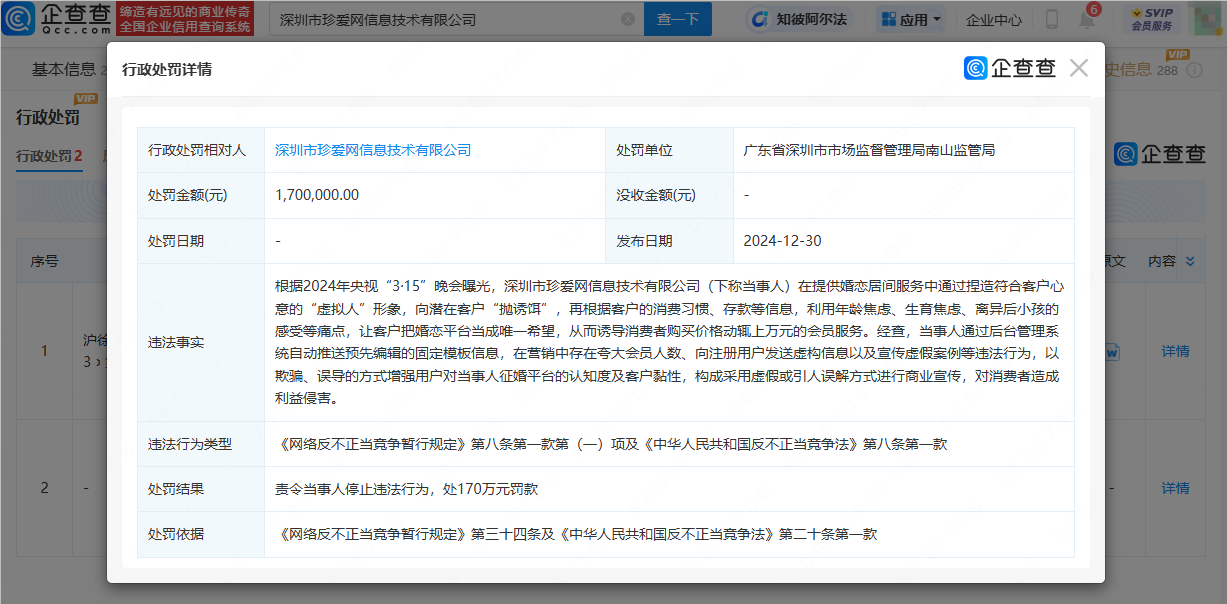This screenshot has height=604, width=1227.
Task: Open SVIP 会员服务
Action: tap(1151, 19)
